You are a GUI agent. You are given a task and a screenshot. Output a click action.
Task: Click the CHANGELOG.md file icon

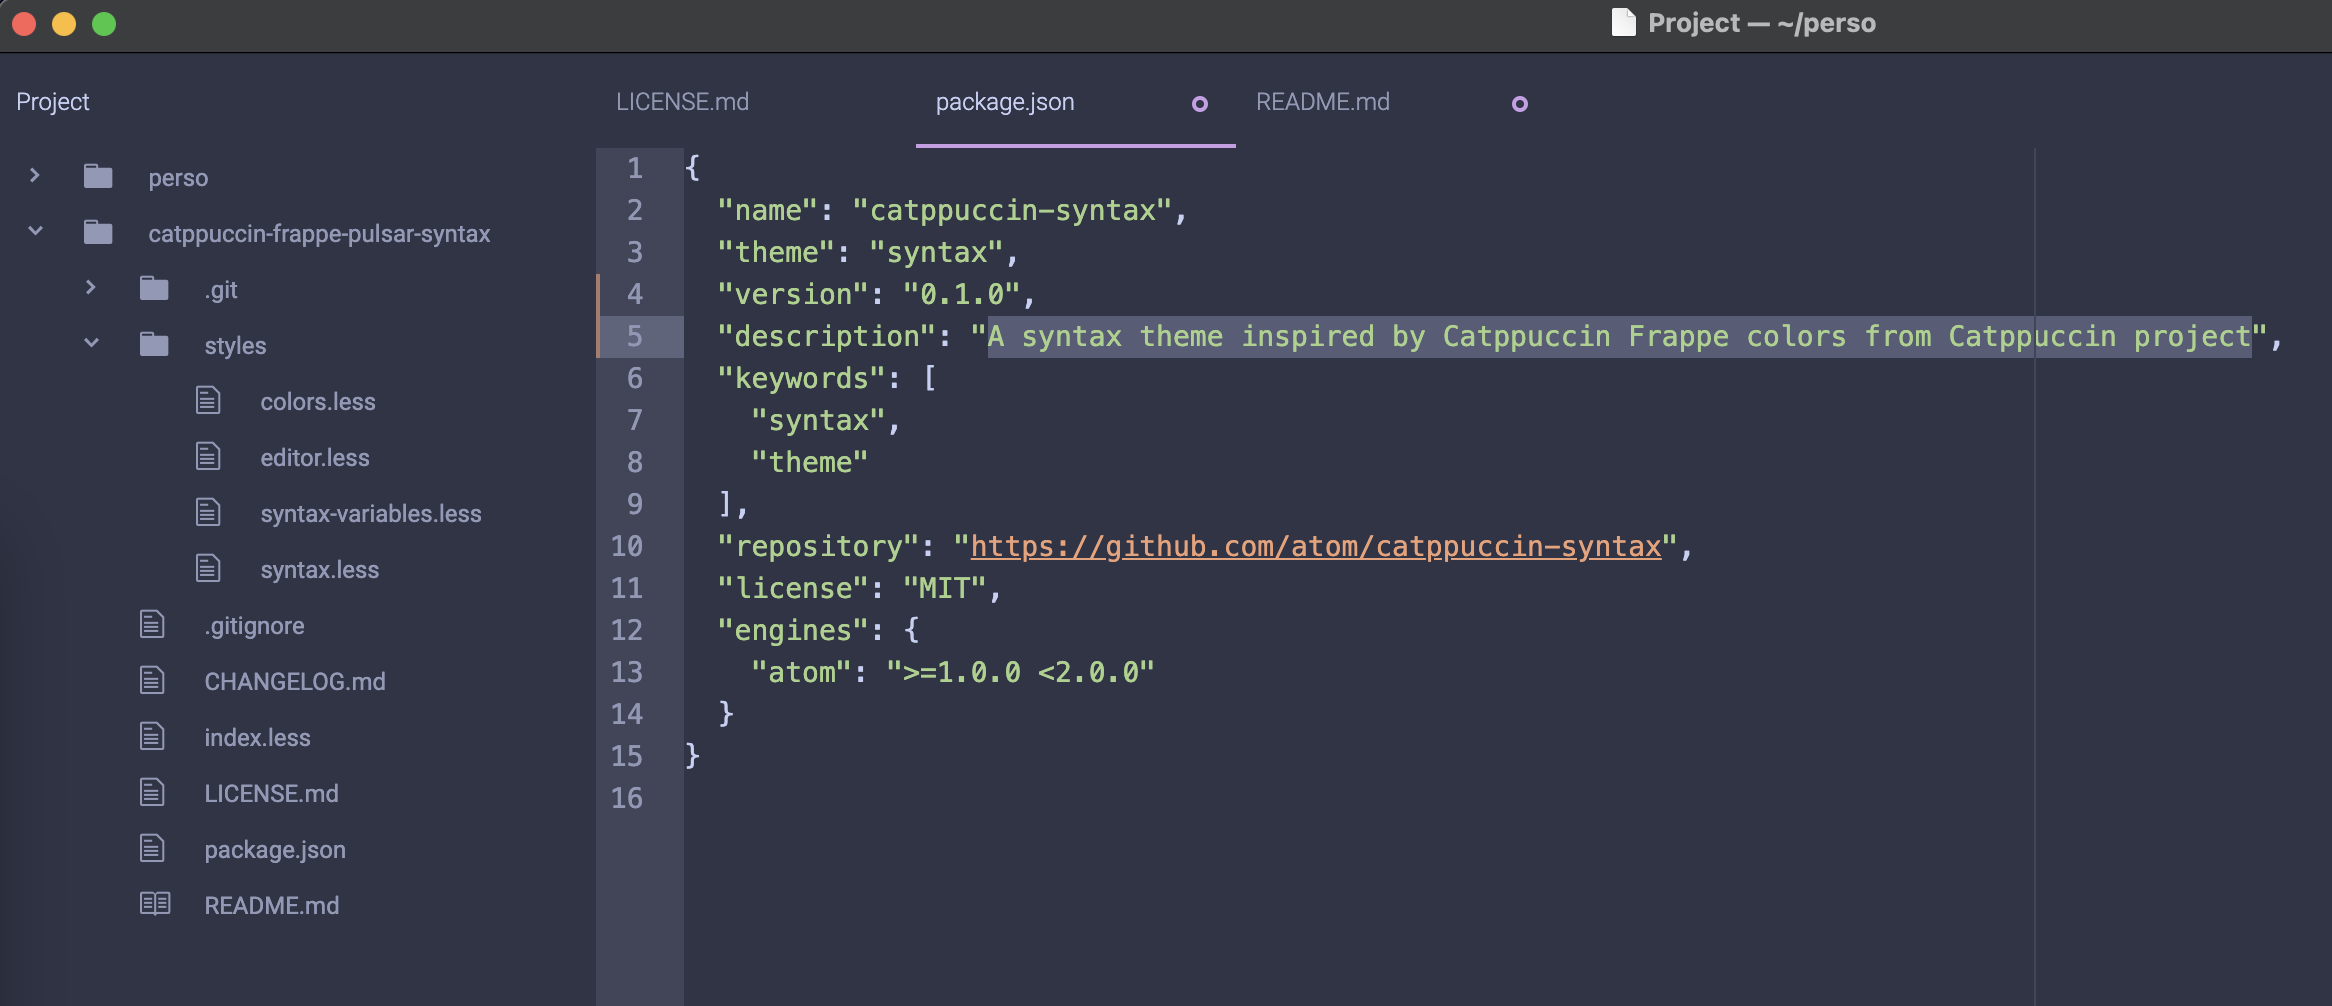click(x=152, y=681)
